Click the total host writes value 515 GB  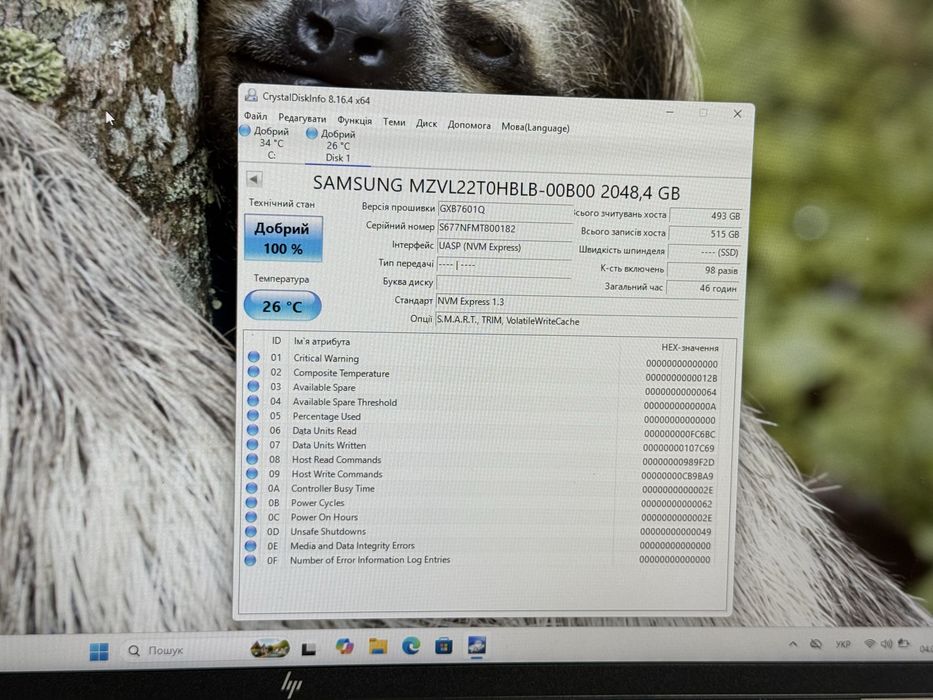(705, 235)
